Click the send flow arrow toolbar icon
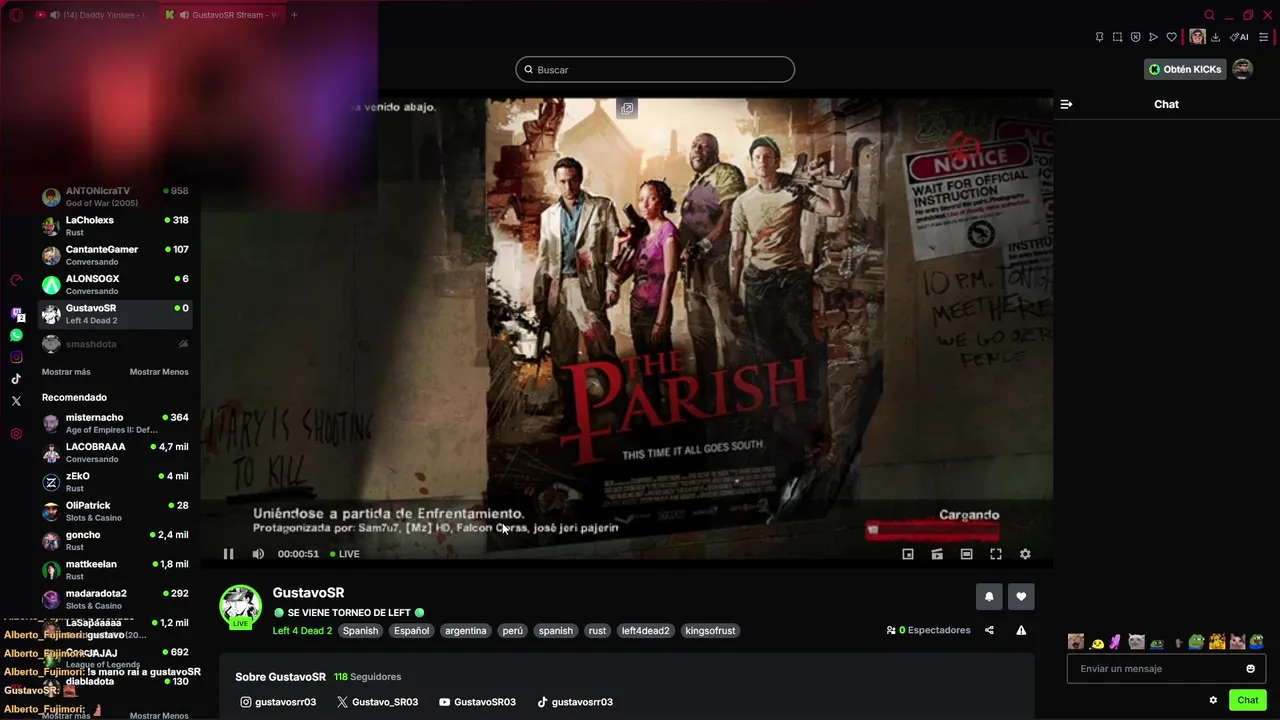The height and width of the screenshot is (720, 1280). (x=1153, y=37)
